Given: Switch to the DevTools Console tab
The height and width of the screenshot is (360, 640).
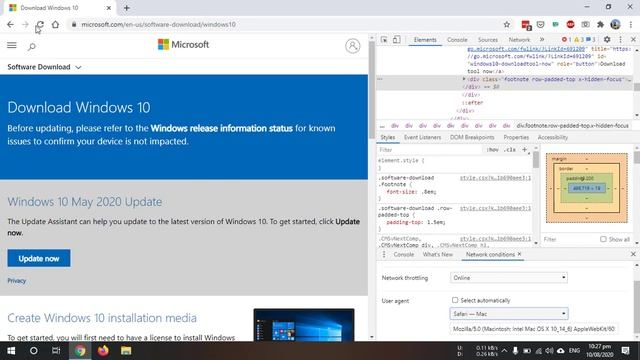Looking at the screenshot, I should point(457,40).
